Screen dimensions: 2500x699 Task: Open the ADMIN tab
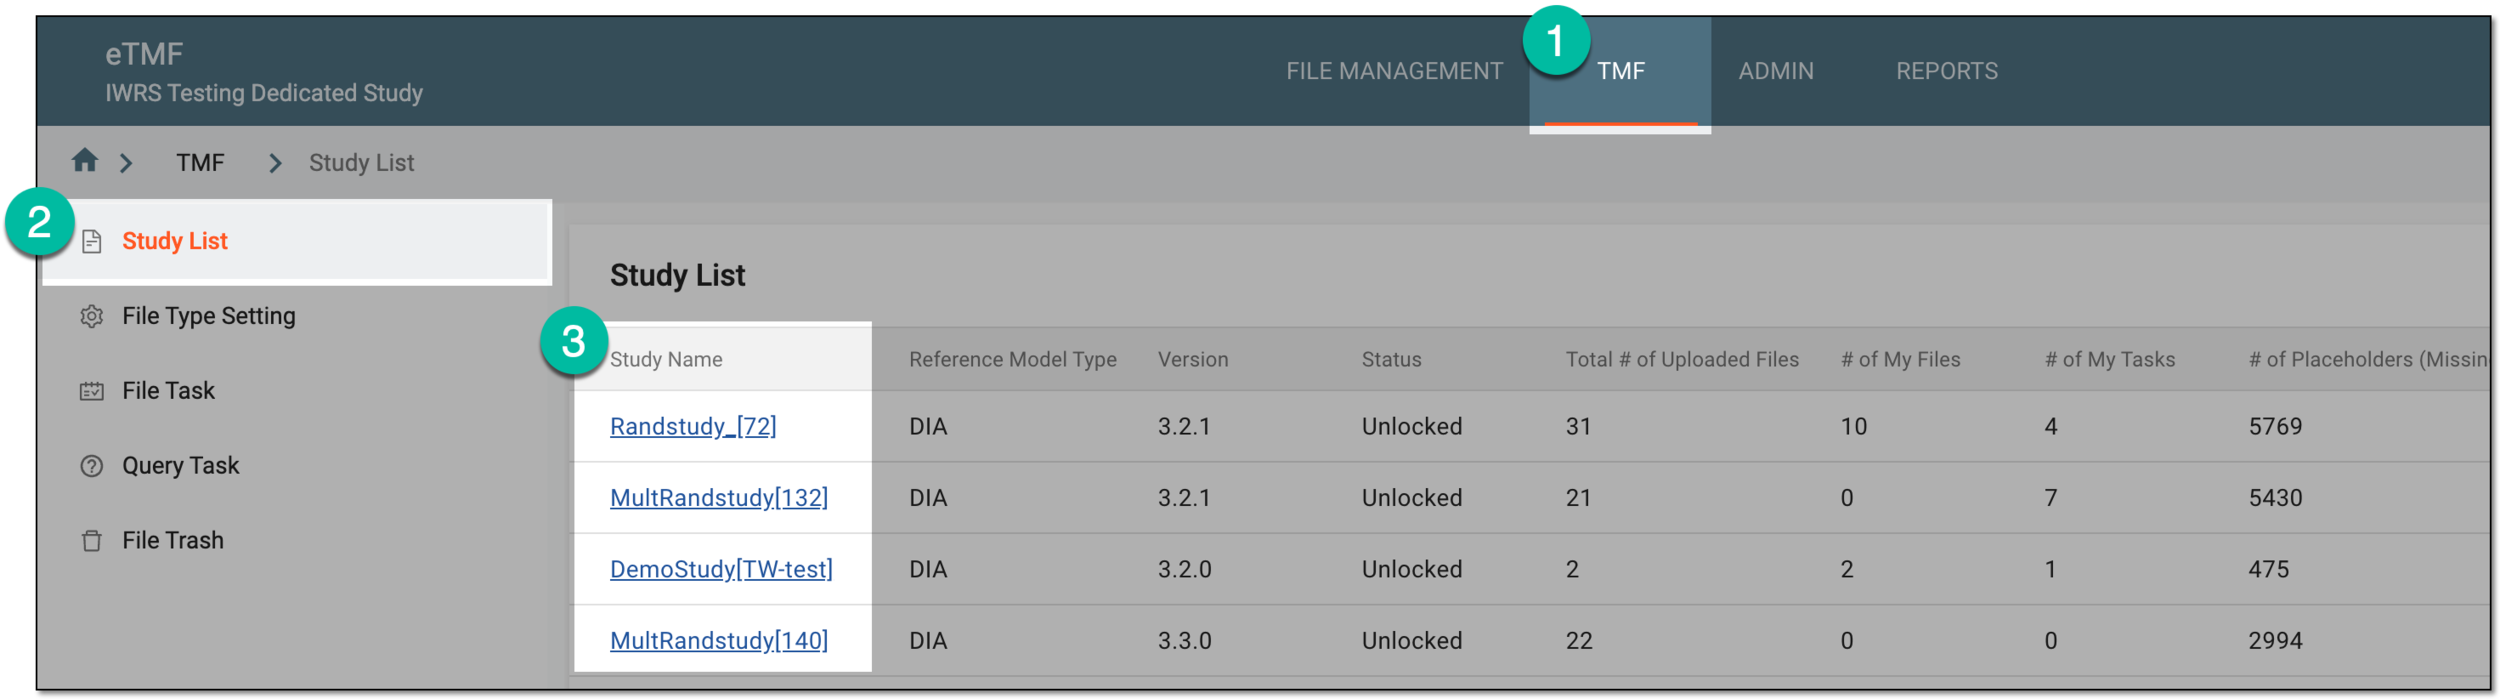pos(1776,71)
